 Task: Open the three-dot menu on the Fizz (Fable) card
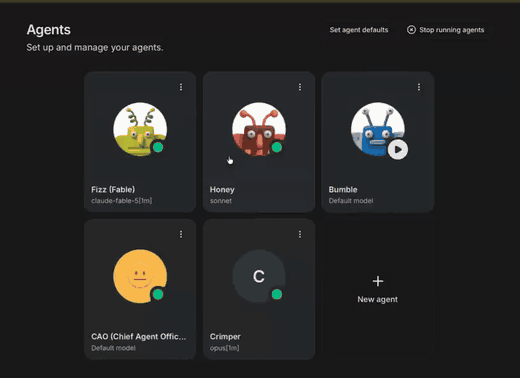coord(181,87)
